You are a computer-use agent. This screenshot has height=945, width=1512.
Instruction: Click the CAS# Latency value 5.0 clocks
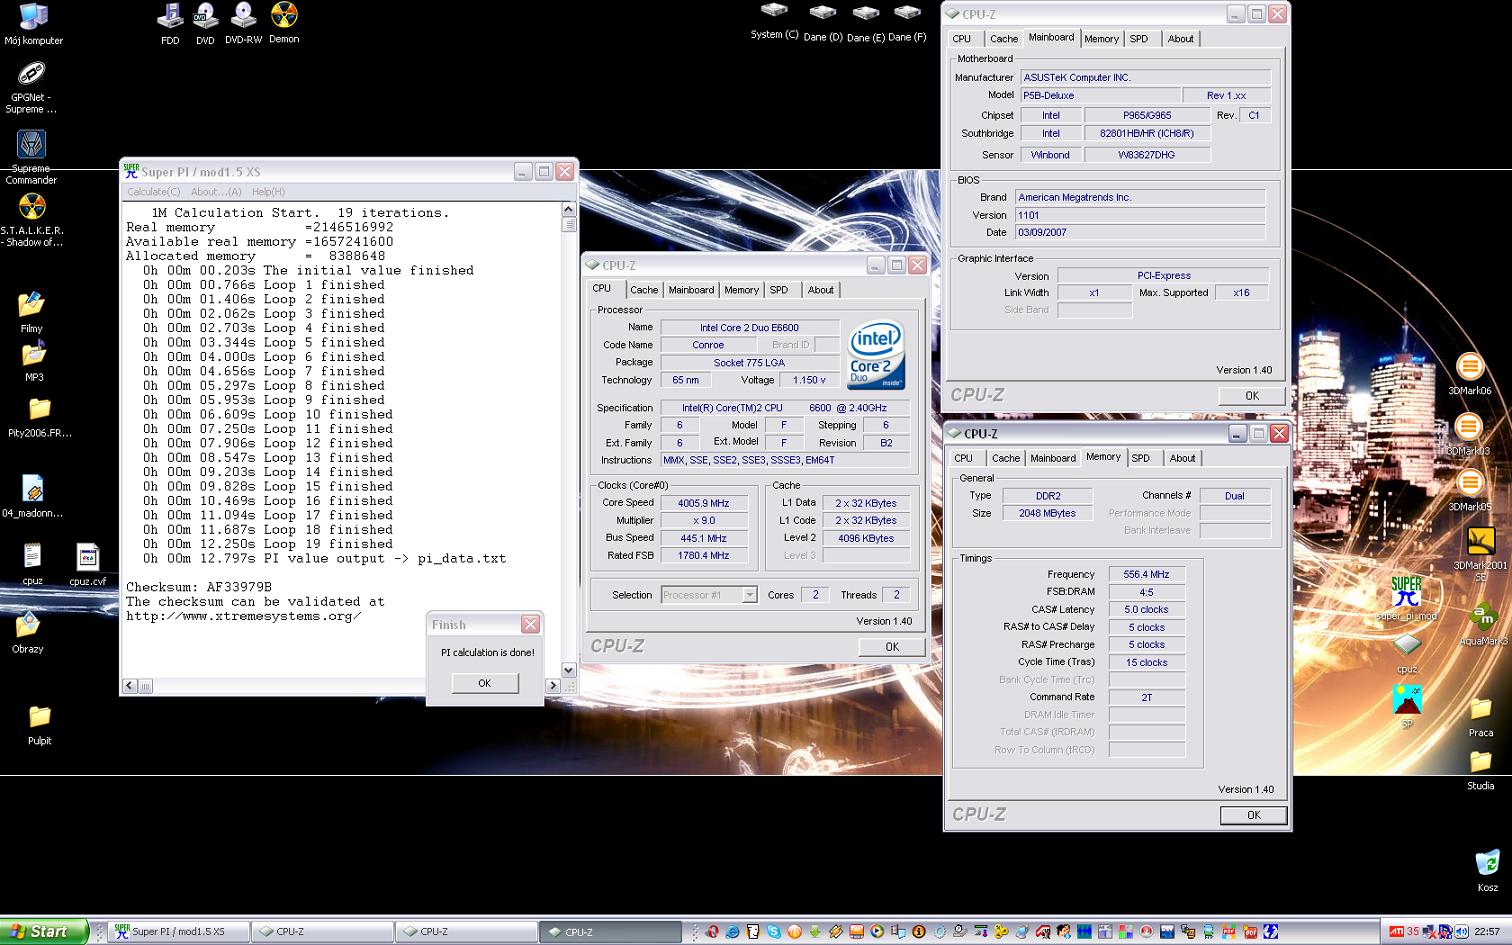click(x=1146, y=610)
